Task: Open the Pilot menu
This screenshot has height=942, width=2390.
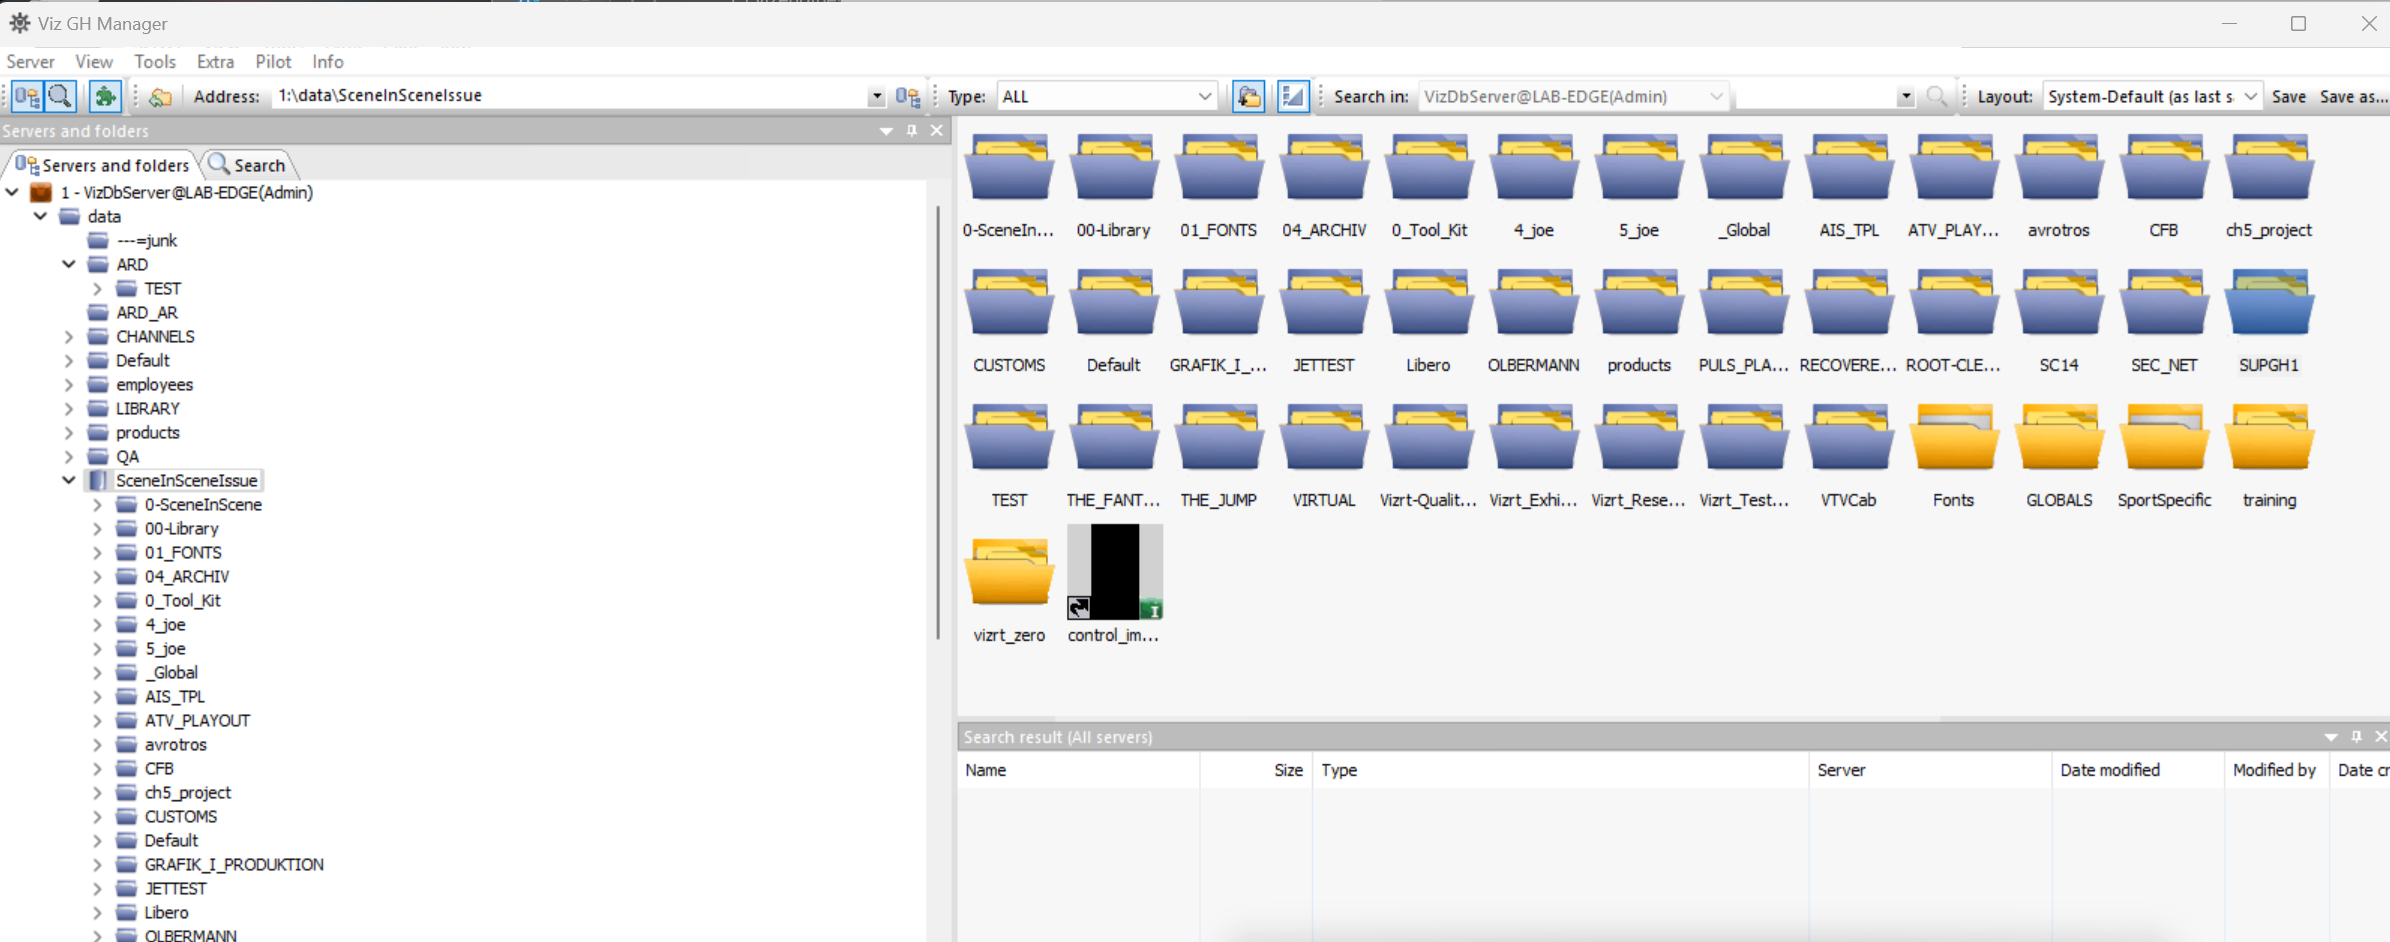Action: point(273,62)
